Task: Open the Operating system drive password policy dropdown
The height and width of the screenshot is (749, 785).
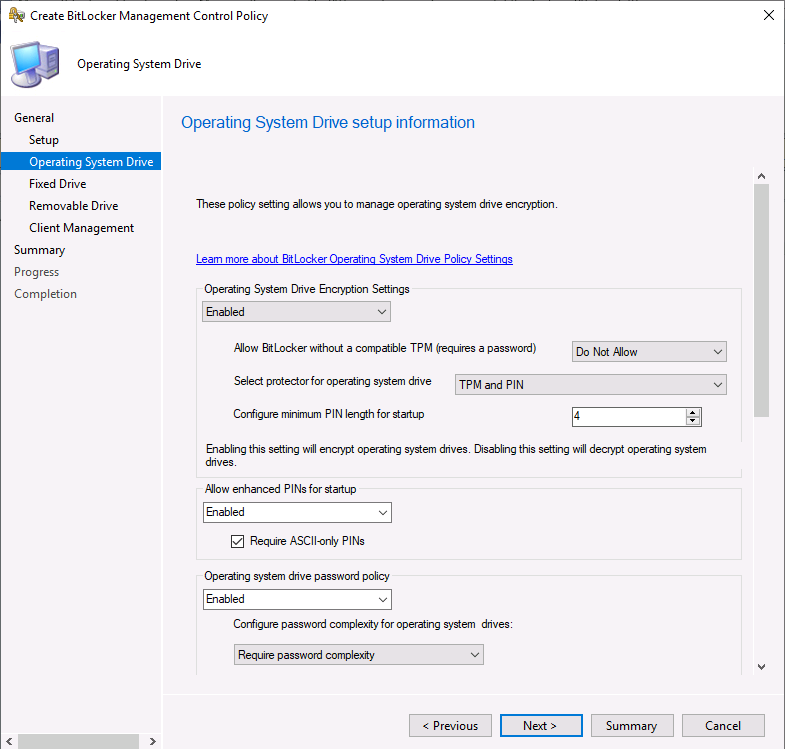Action: pyautogui.click(x=297, y=599)
